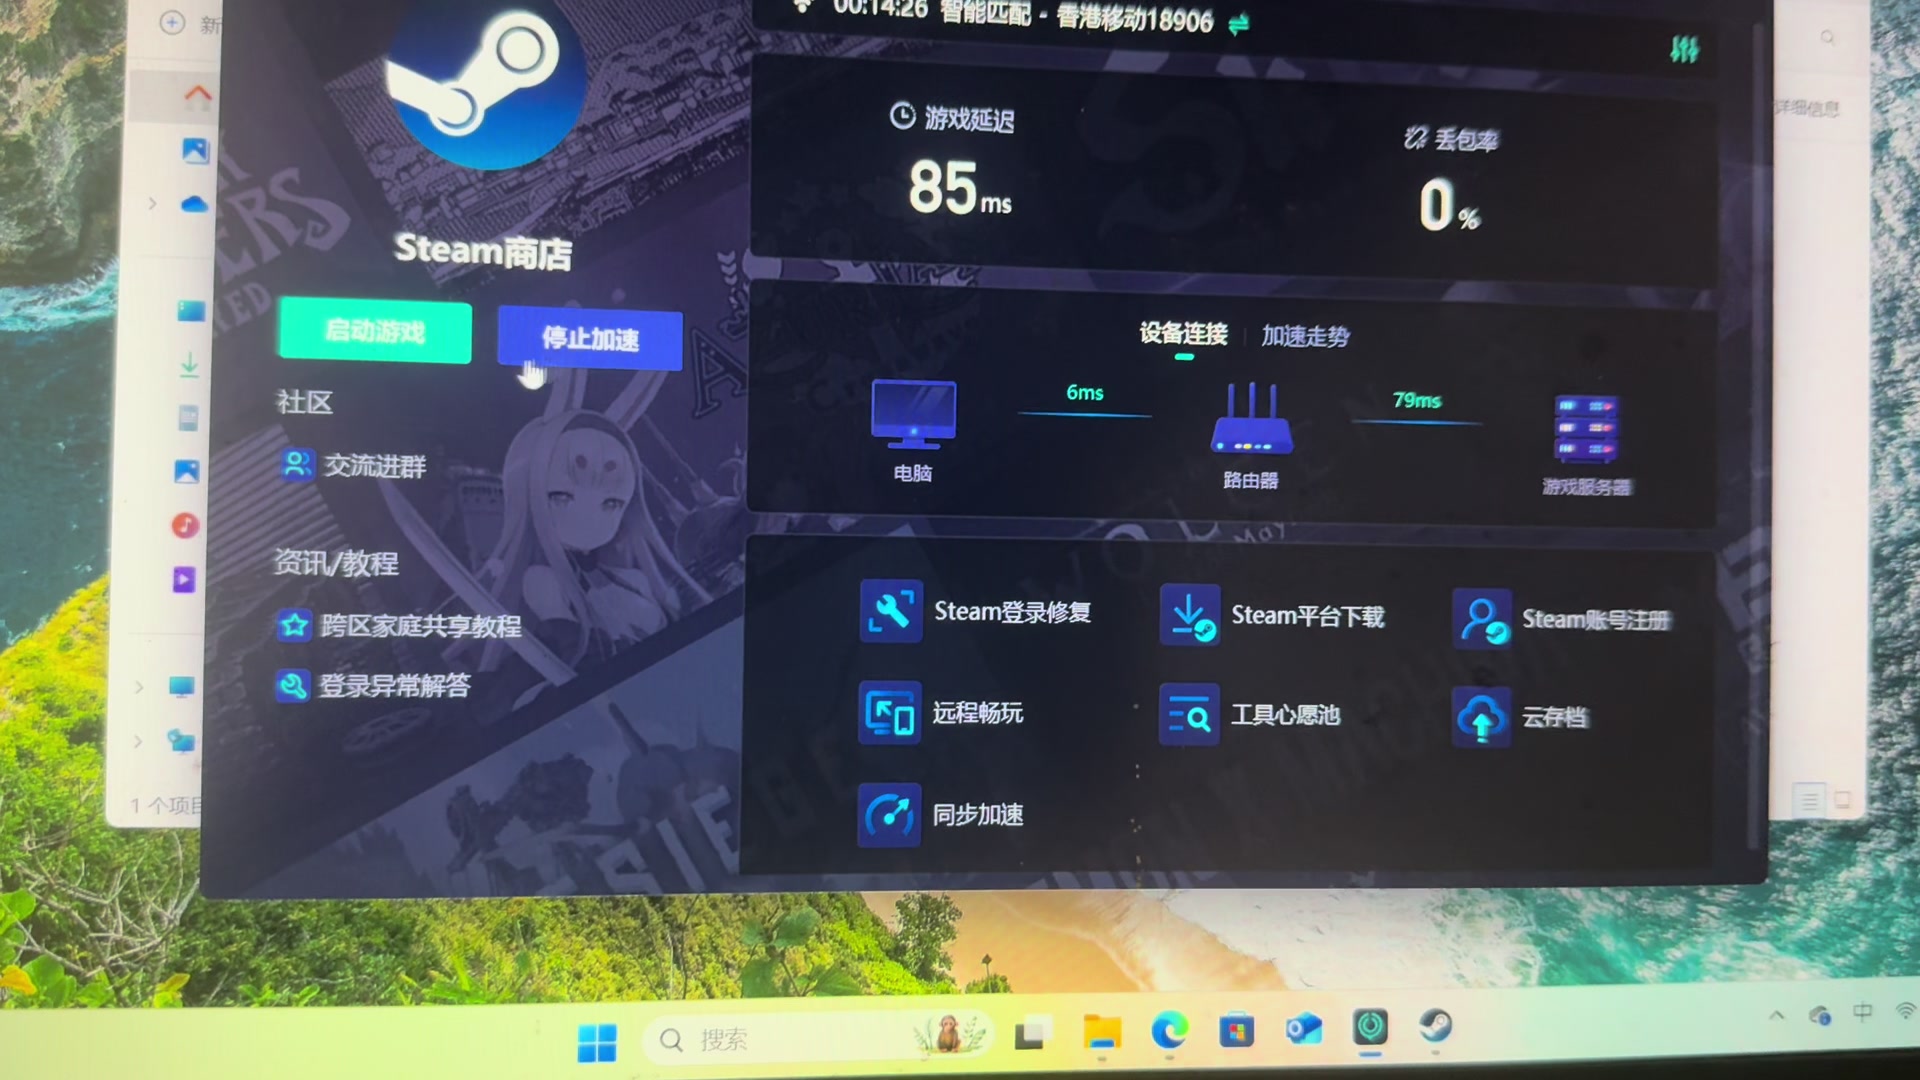Open Task View from the taskbar
The width and height of the screenshot is (1920, 1080).
point(1032,1034)
